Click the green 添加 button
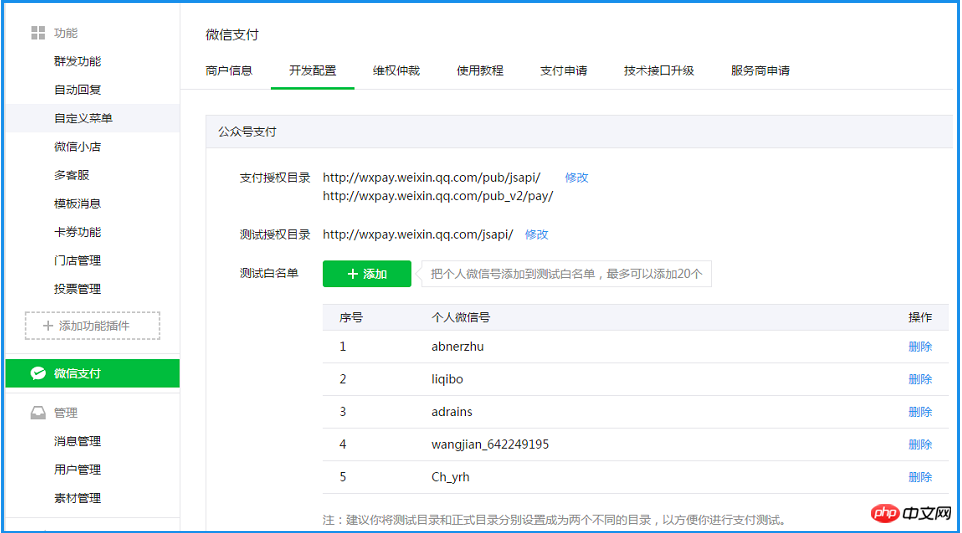This screenshot has width=962, height=533. coord(367,274)
